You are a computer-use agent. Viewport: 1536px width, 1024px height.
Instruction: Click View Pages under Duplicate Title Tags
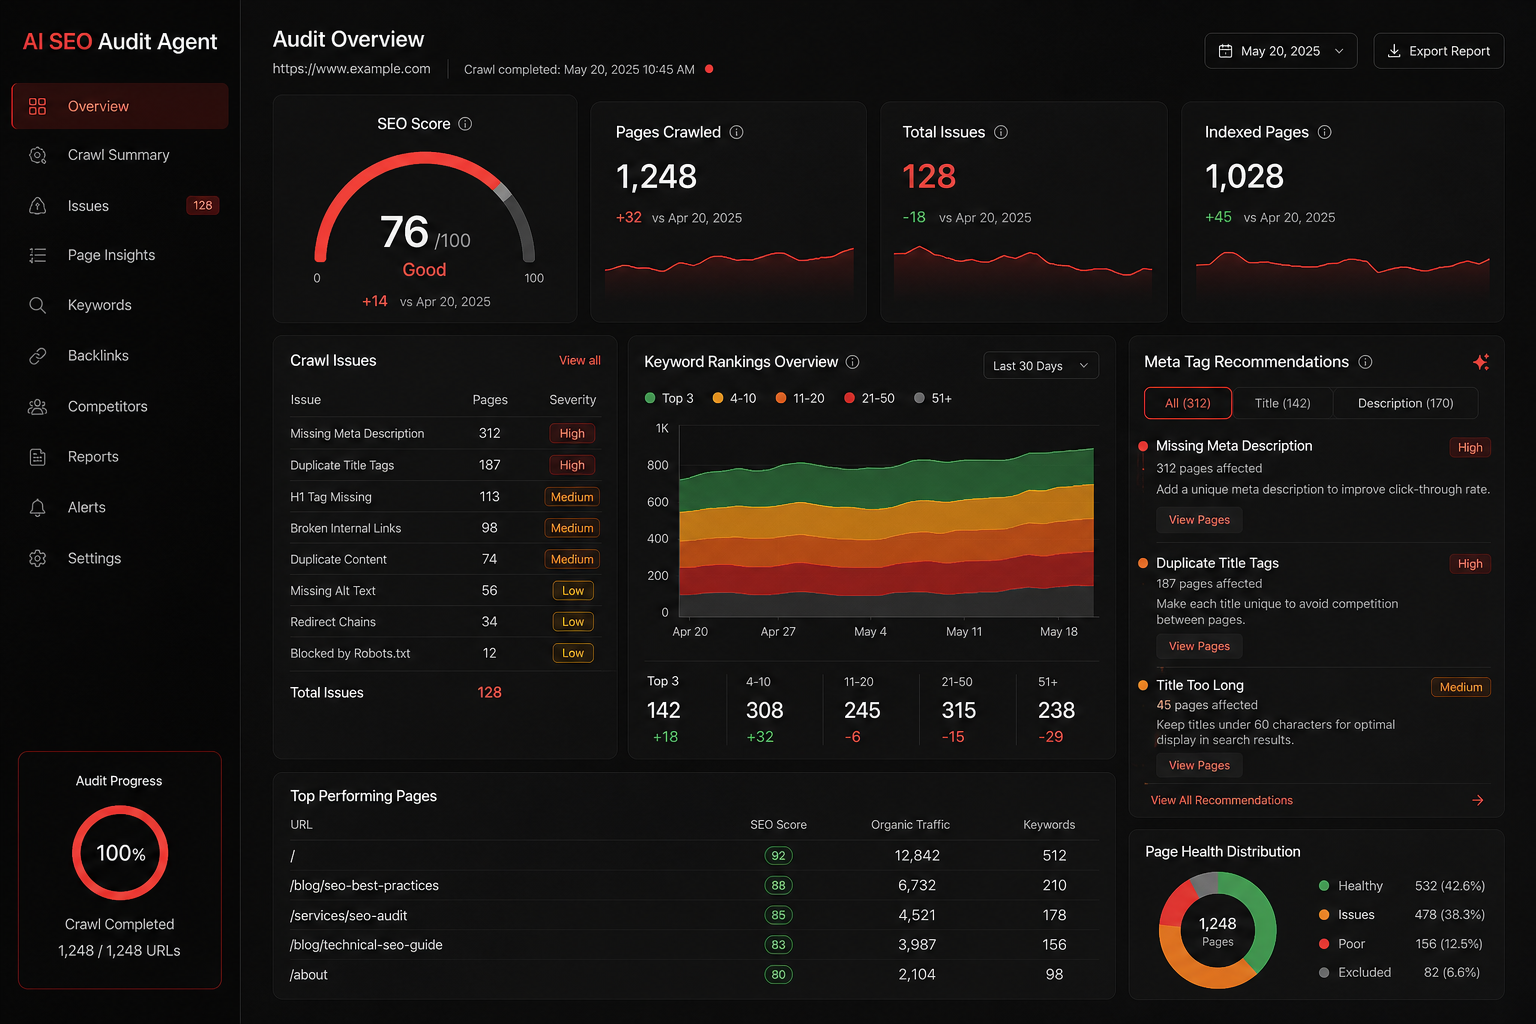[x=1199, y=646]
